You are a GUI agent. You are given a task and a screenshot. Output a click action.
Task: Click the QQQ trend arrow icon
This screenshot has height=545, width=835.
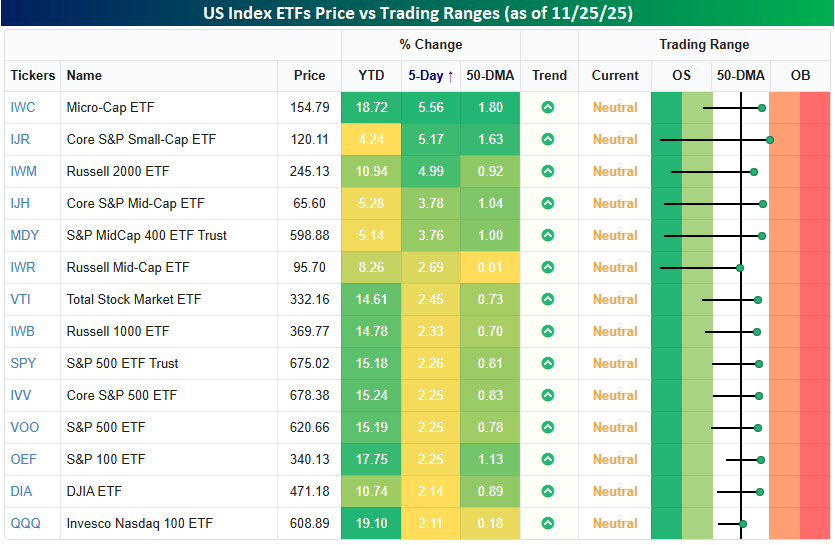(548, 524)
